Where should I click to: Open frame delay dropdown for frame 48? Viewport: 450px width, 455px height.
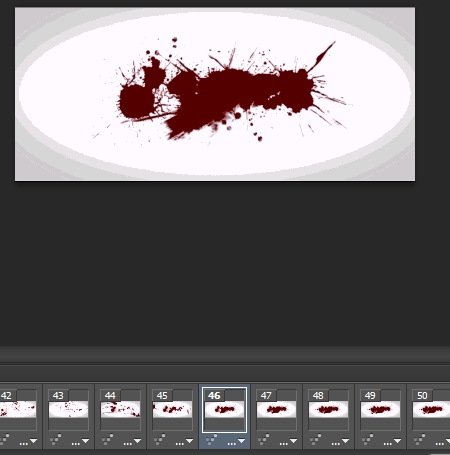[340, 442]
